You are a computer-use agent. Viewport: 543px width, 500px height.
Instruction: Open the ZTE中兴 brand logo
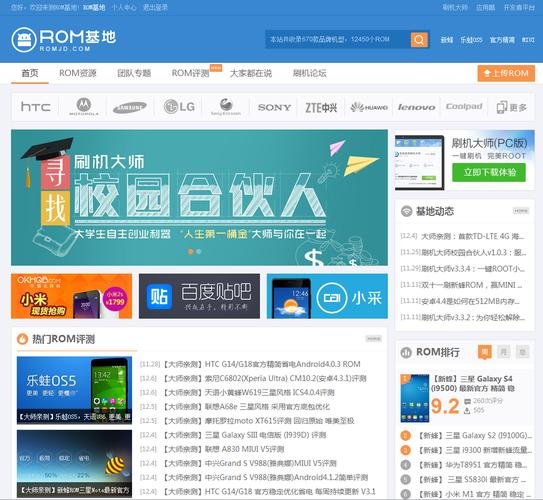[321, 108]
